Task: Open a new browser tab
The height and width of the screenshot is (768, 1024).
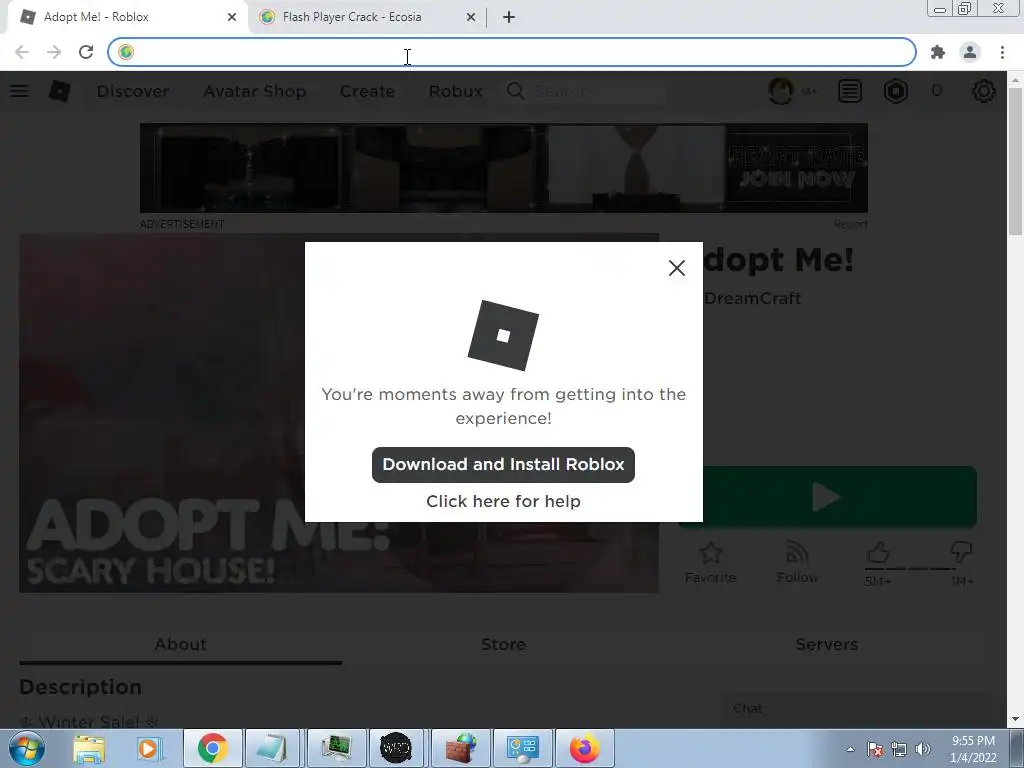Action: point(509,17)
